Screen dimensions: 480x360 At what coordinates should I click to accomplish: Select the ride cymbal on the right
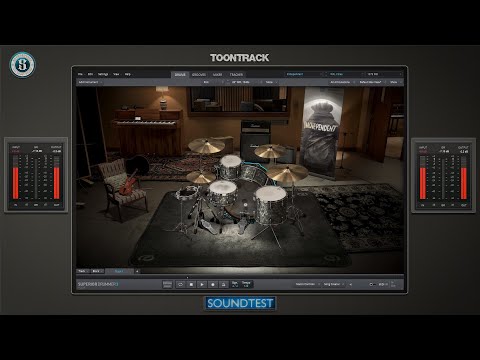coord(287,172)
